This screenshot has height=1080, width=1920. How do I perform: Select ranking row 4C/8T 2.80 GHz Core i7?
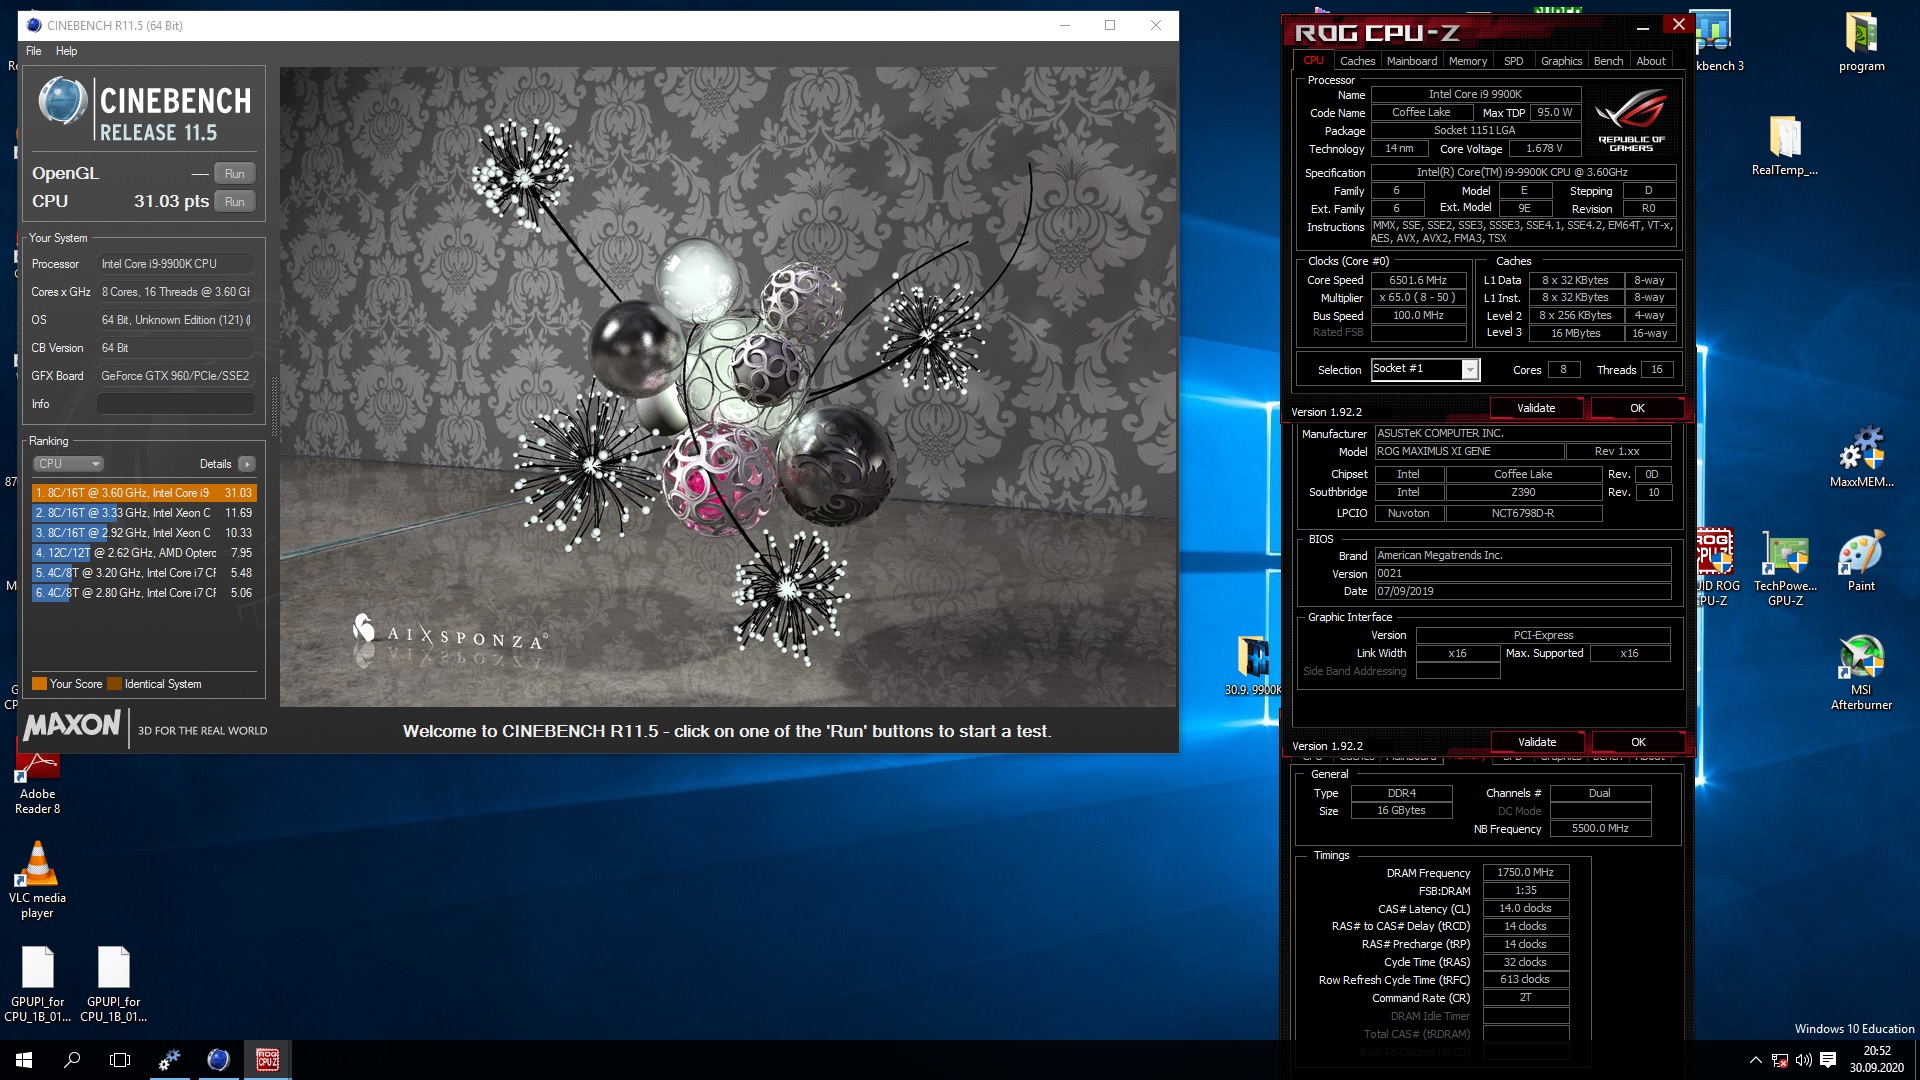144,593
